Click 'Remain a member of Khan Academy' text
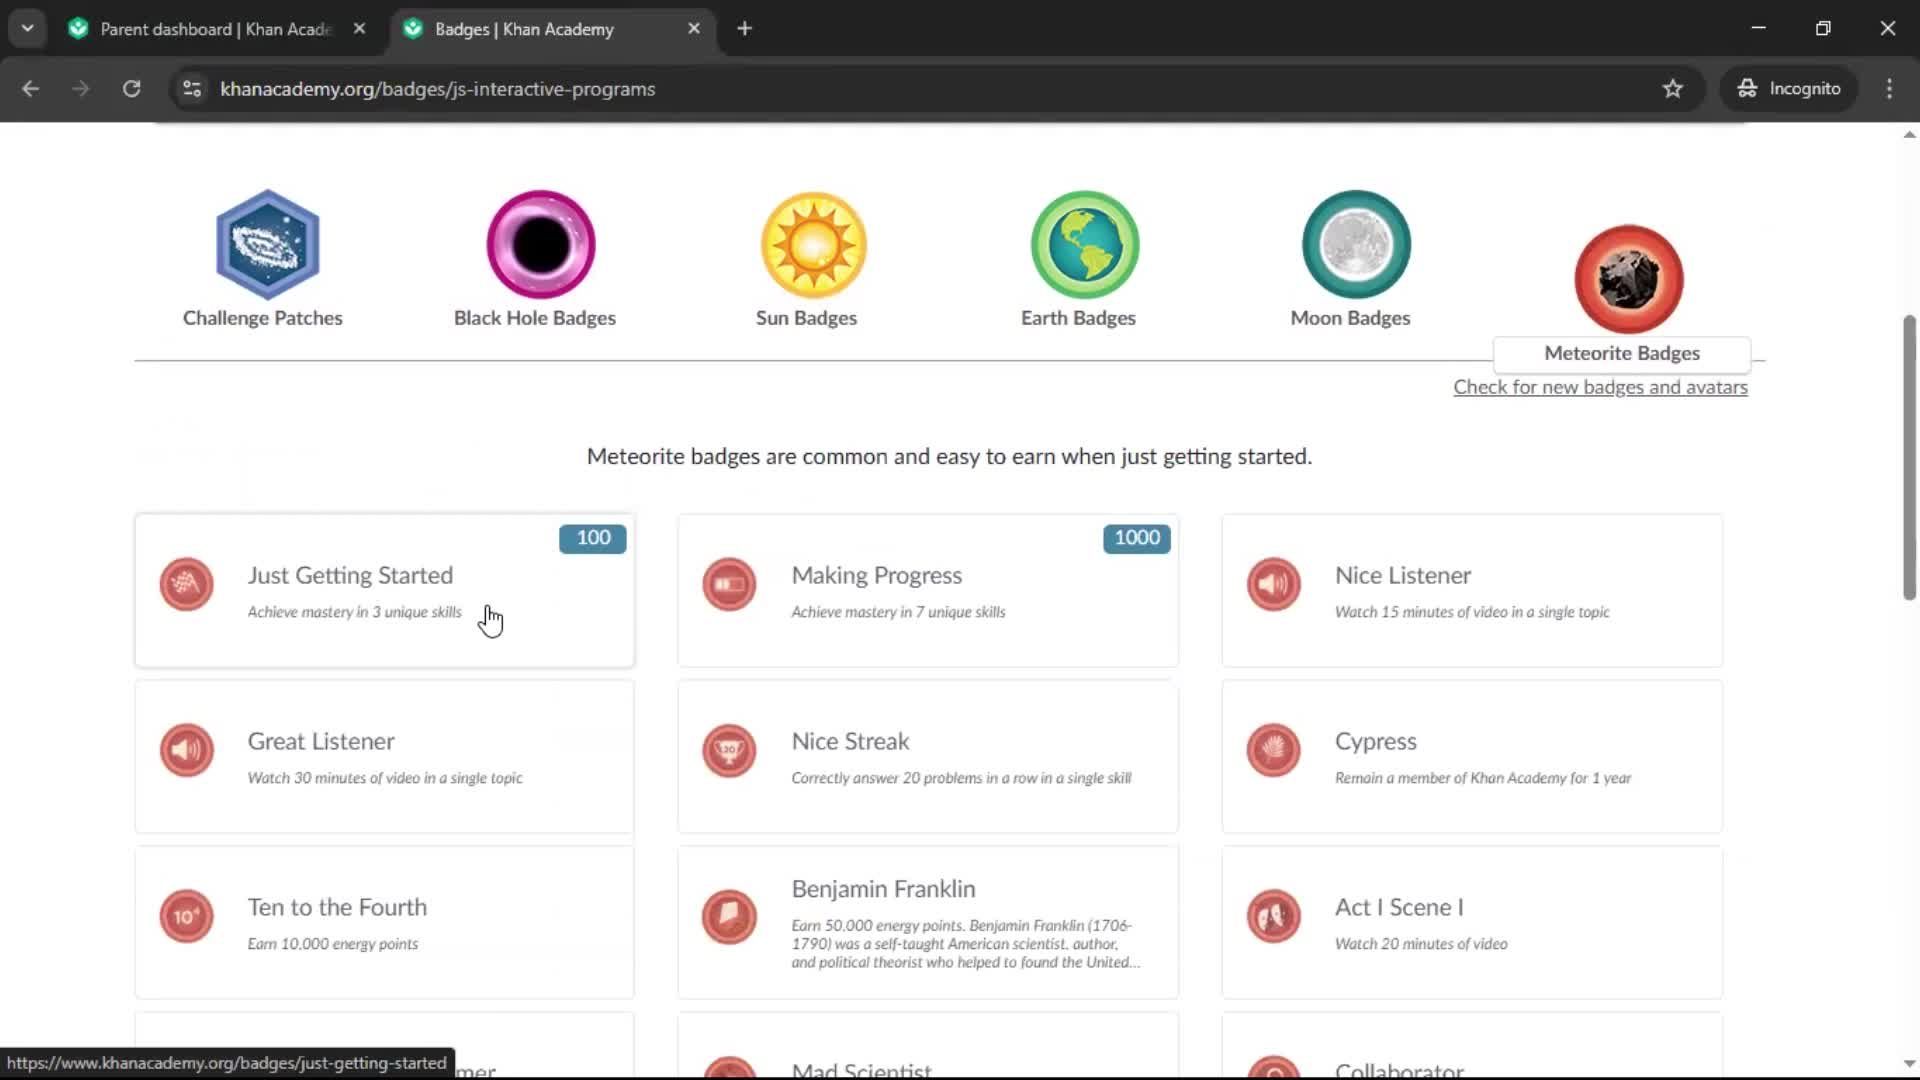Viewport: 1920px width, 1080px height. pyautogui.click(x=1483, y=778)
